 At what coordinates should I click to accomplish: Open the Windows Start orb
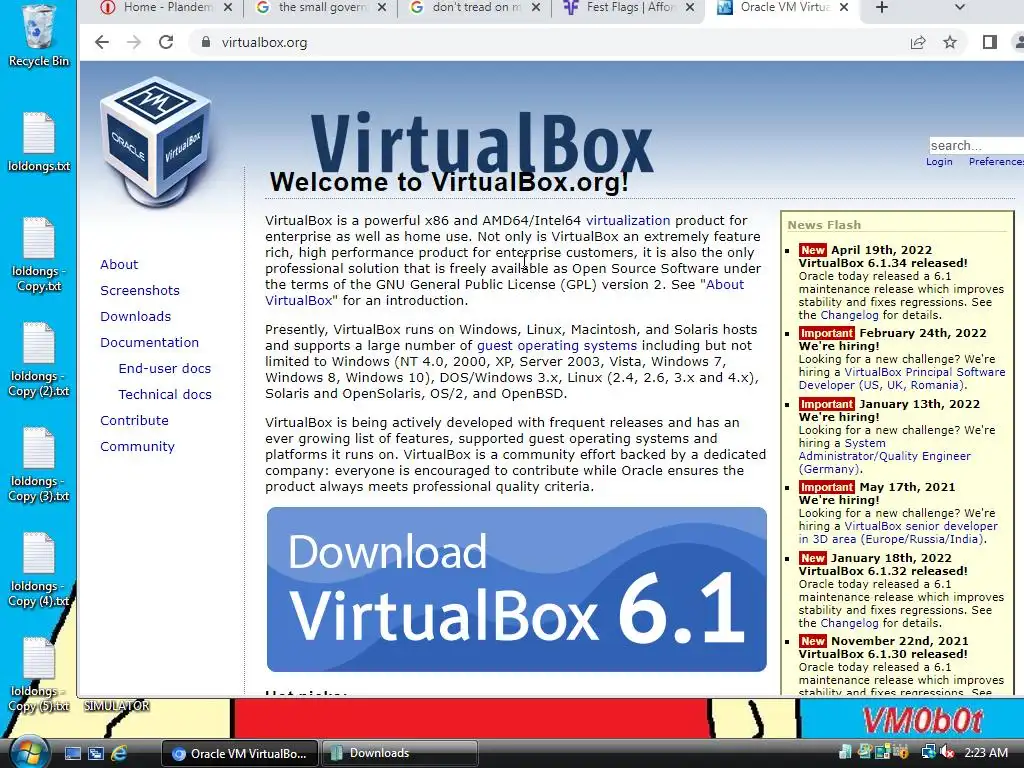pyautogui.click(x=29, y=753)
